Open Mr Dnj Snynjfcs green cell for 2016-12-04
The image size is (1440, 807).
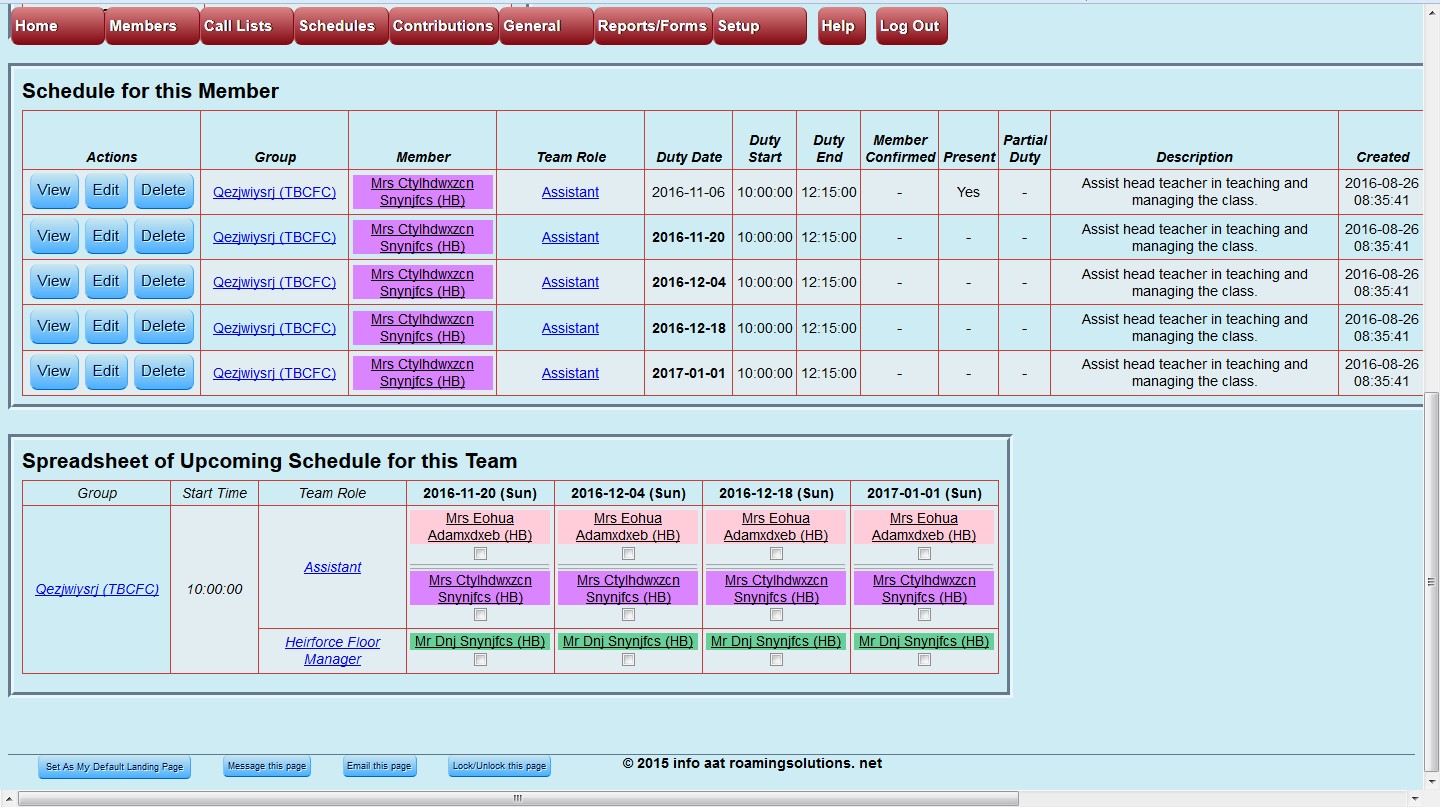[628, 641]
